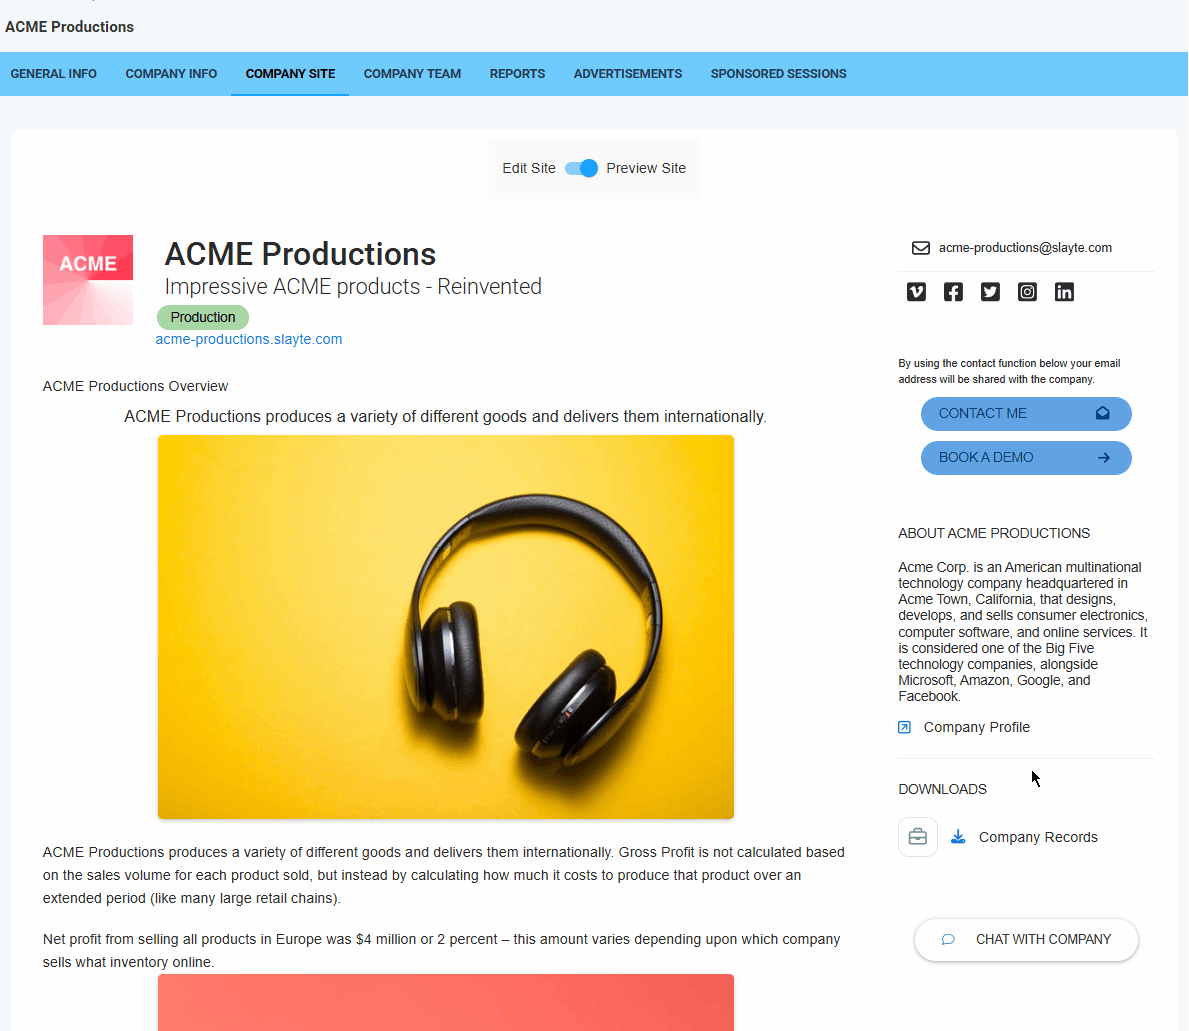This screenshot has height=1031, width=1189.
Task: Open the Vimeo social icon
Action: (916, 292)
